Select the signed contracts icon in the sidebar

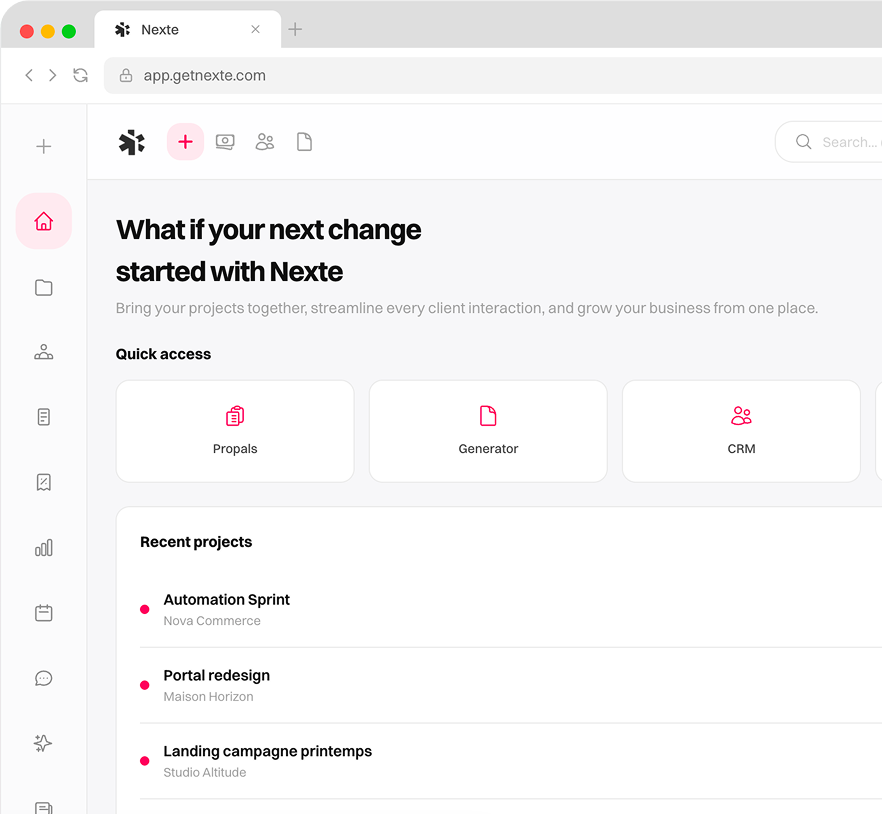coord(43,482)
